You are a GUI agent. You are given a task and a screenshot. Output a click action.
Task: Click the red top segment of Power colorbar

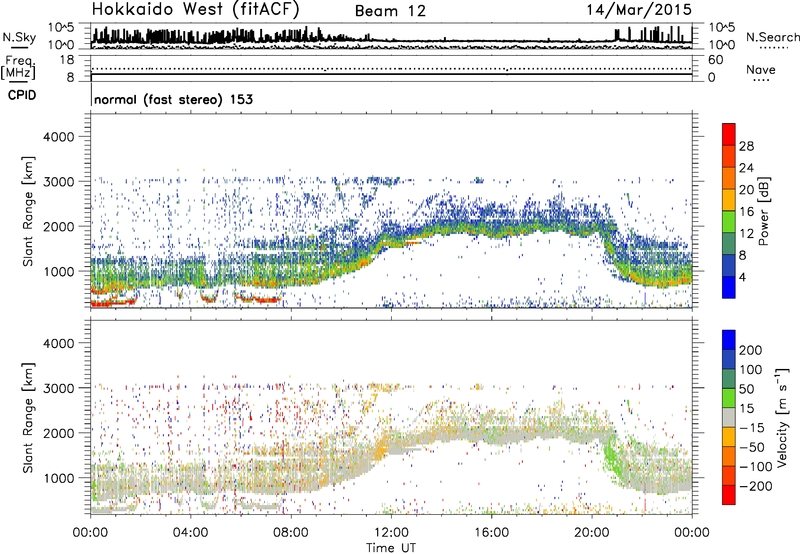click(x=729, y=134)
